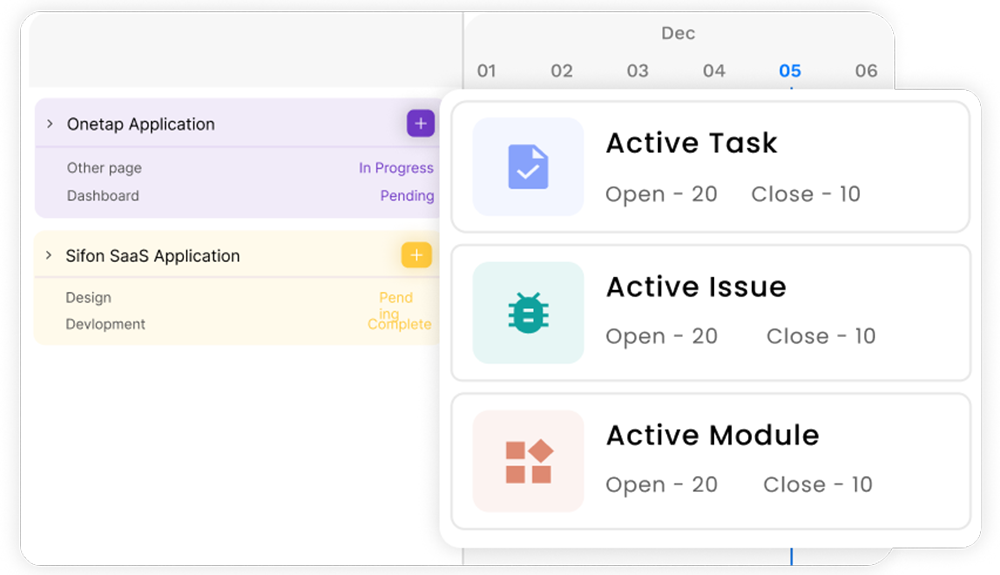
Task: Click the In Progress status label
Action: [396, 168]
